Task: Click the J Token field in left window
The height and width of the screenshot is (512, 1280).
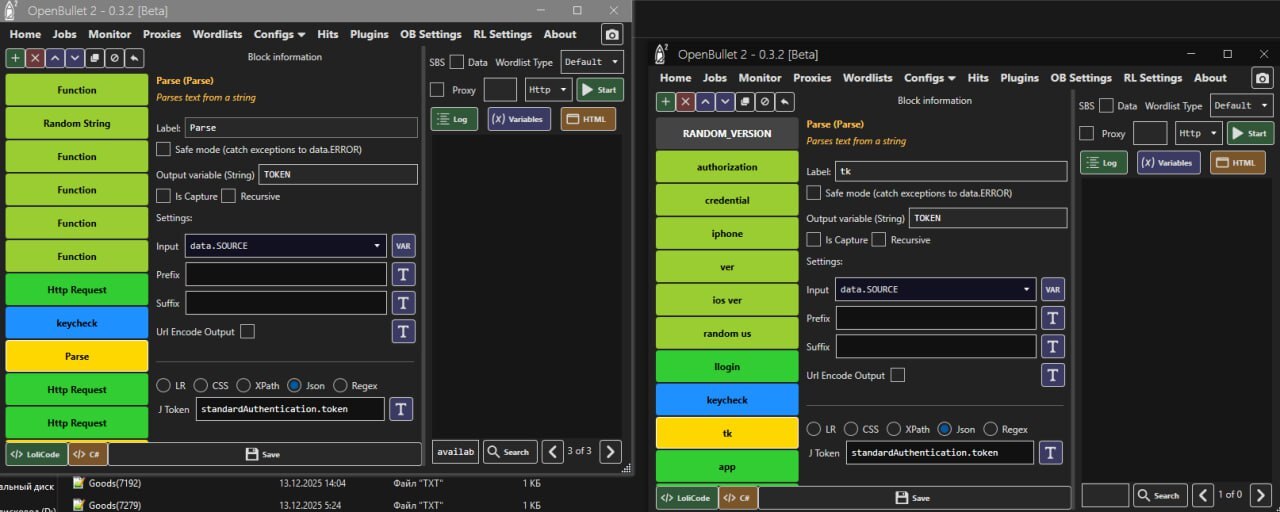Action: pyautogui.click(x=290, y=409)
